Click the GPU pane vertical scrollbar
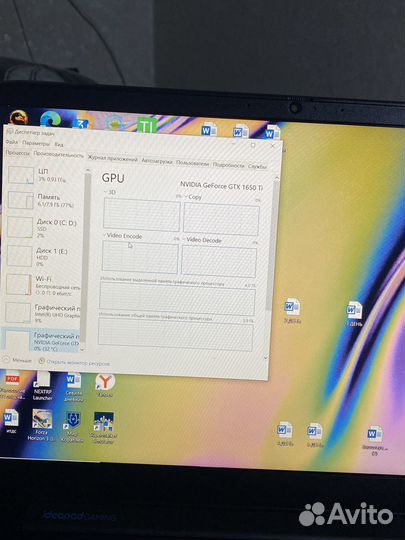The height and width of the screenshot is (540, 405). 272,245
